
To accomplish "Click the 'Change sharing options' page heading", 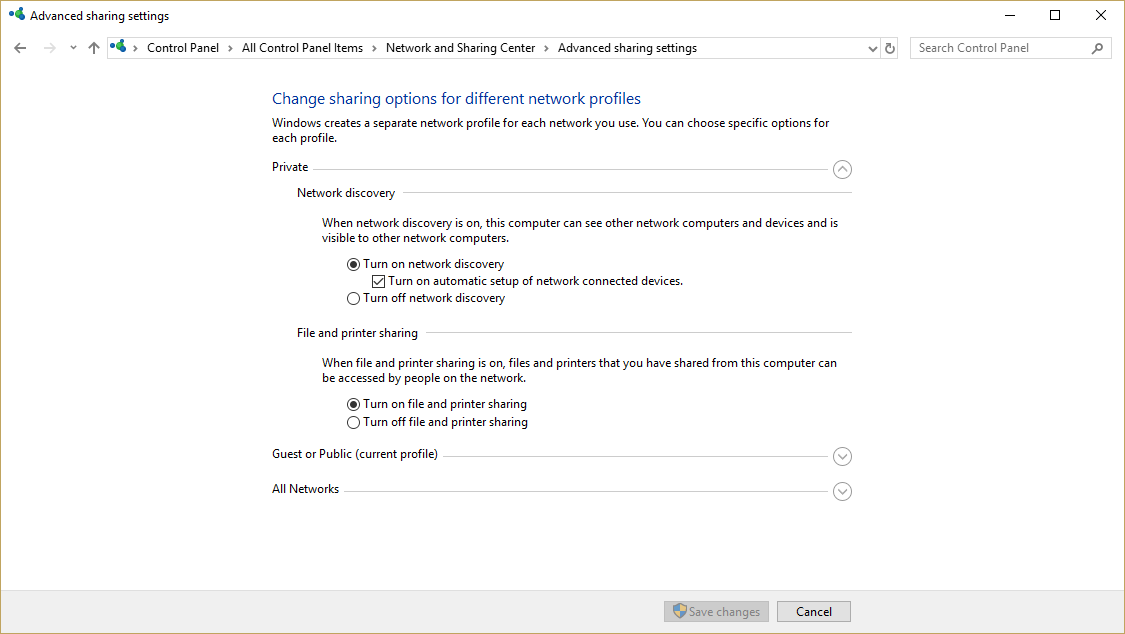I will 456,98.
